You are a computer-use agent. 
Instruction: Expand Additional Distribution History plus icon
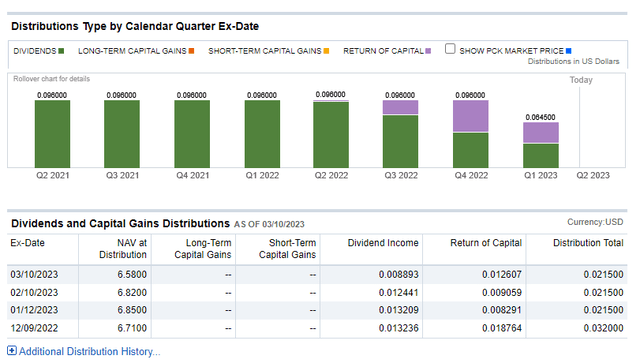click(12, 350)
